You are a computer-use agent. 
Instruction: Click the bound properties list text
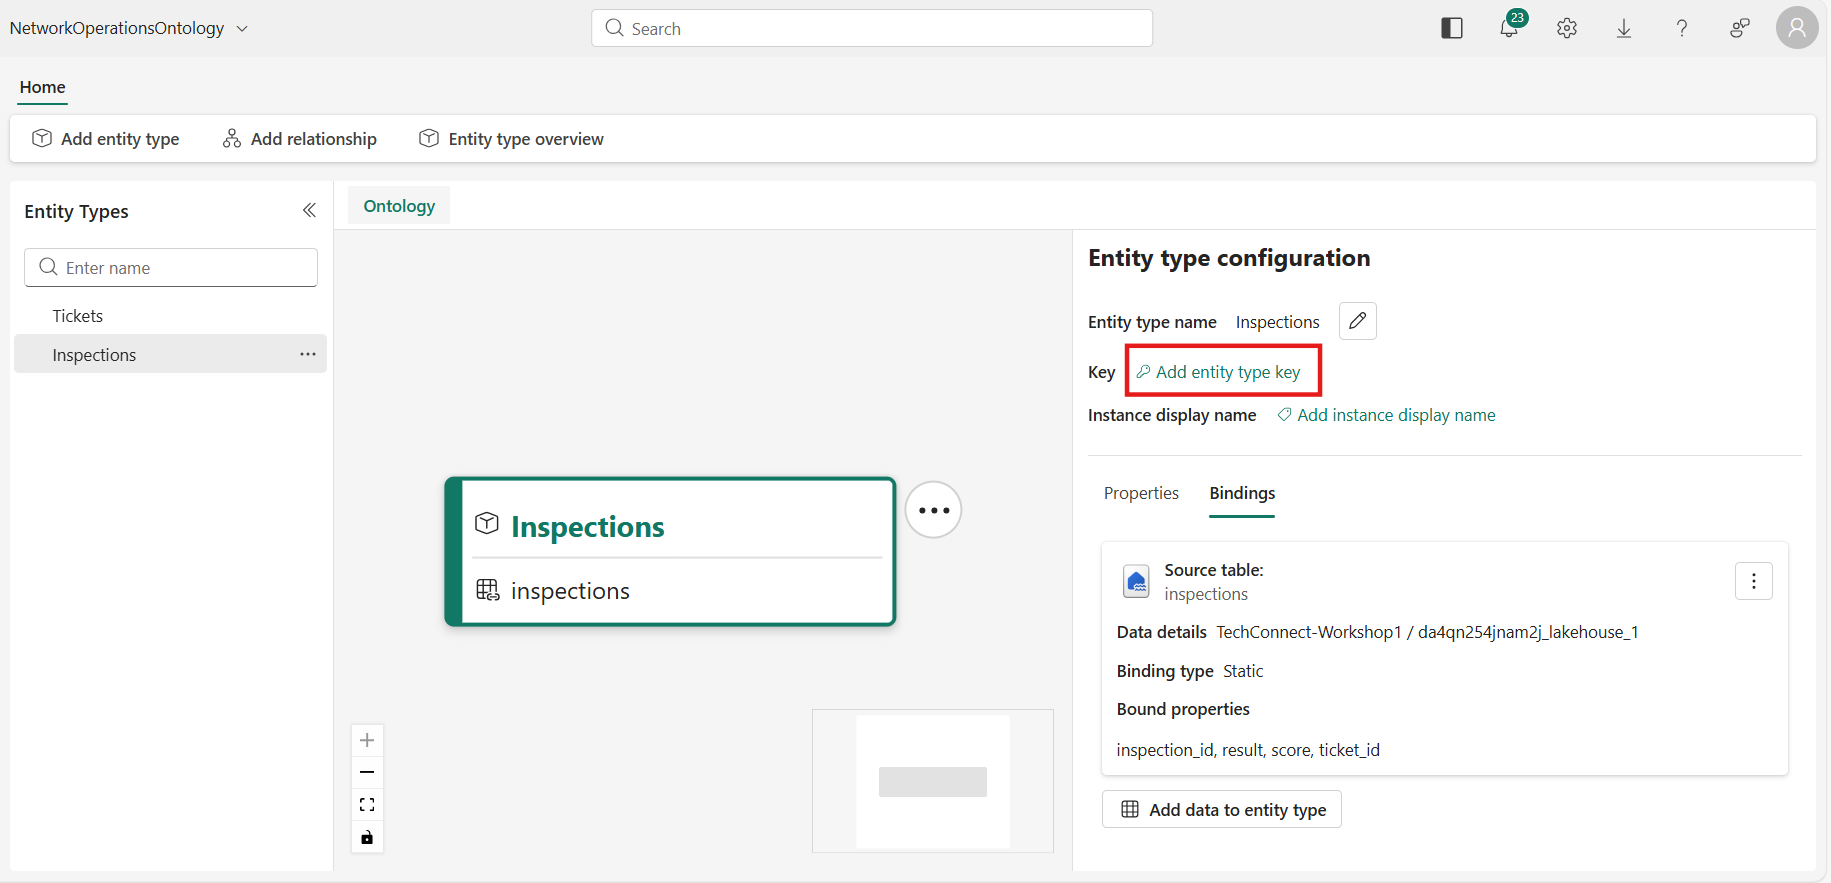click(1248, 750)
